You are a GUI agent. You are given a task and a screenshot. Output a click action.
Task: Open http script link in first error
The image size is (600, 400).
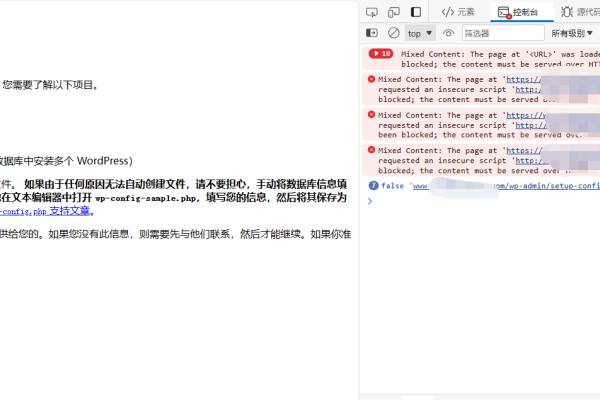(528, 90)
